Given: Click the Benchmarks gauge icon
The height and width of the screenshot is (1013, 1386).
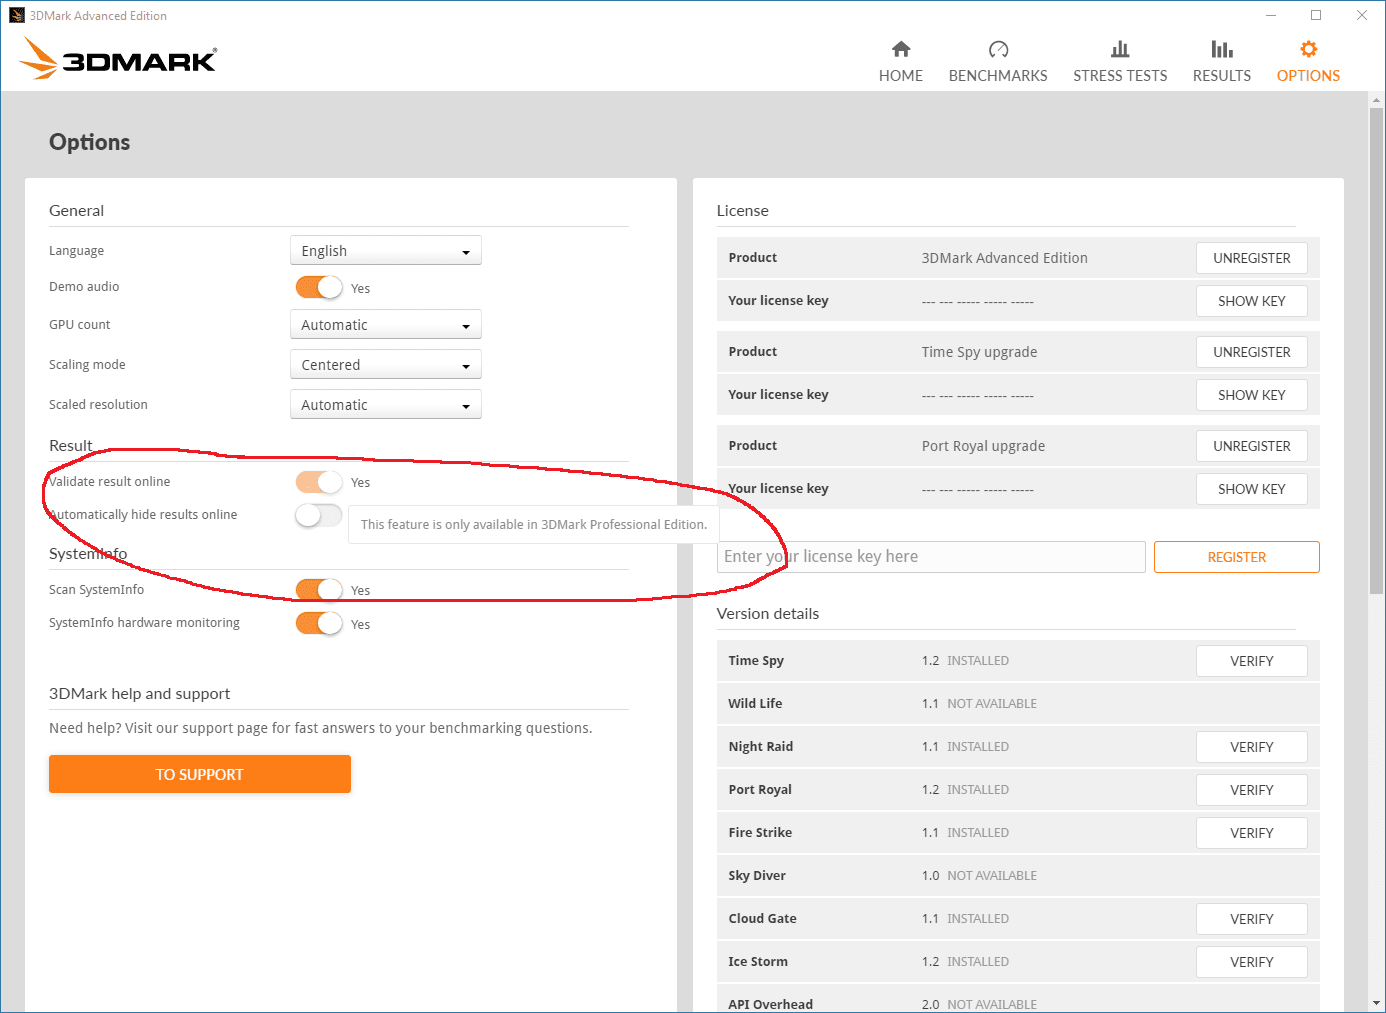Looking at the screenshot, I should [998, 49].
